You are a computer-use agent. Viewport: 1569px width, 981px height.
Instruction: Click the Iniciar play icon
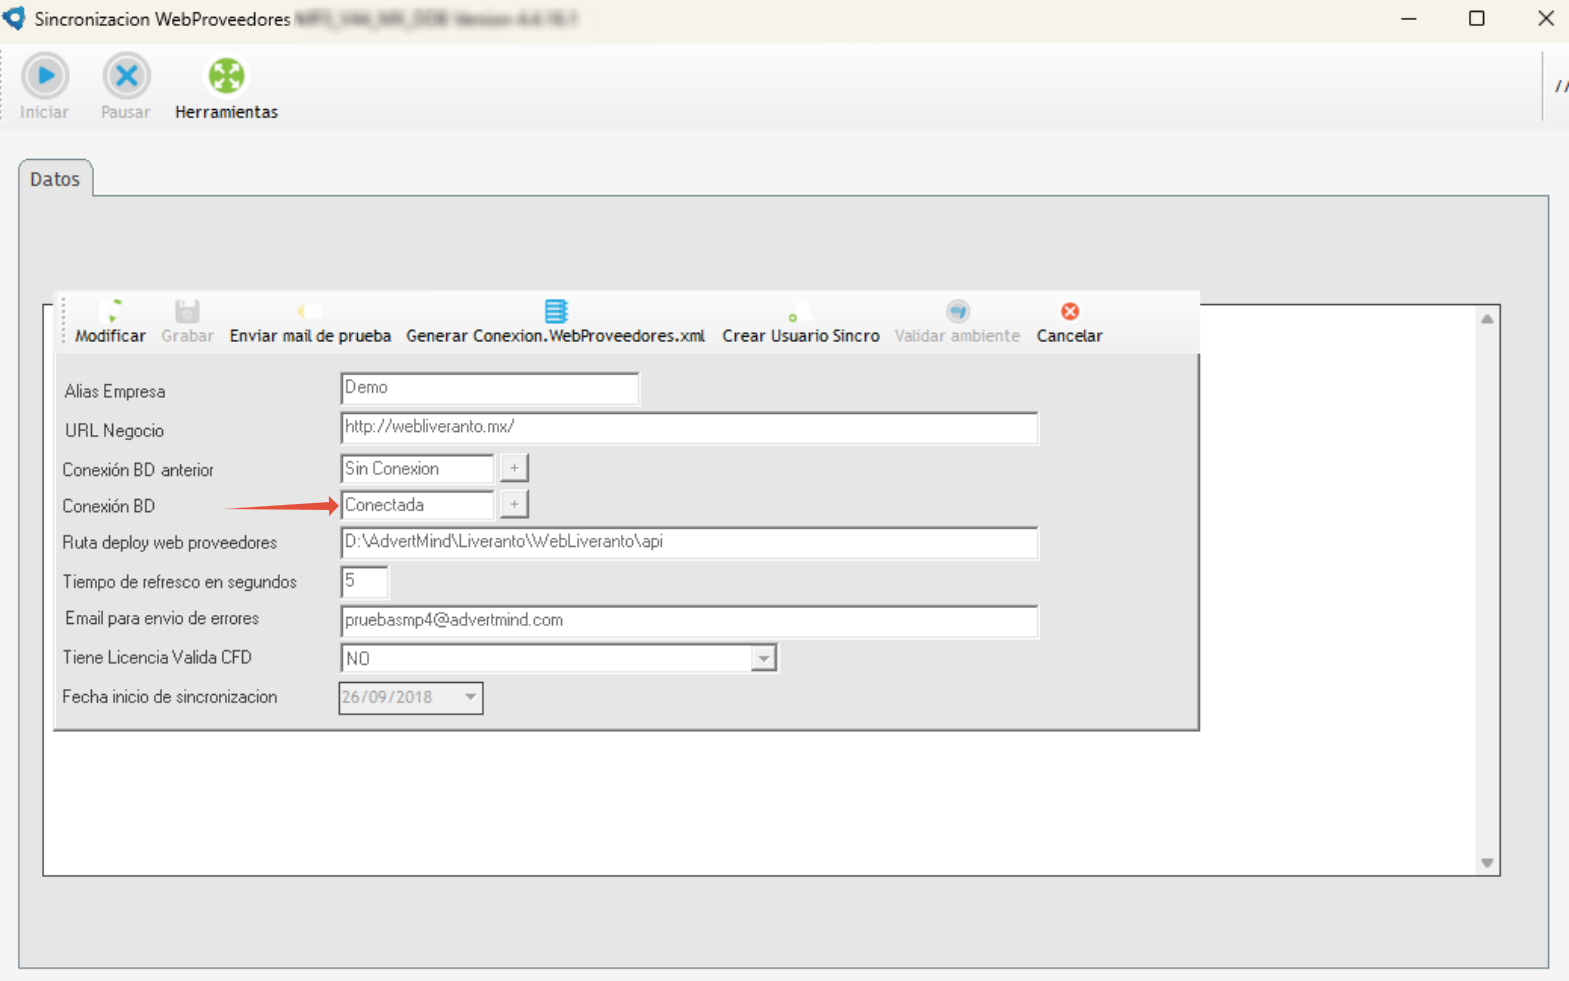(x=45, y=76)
